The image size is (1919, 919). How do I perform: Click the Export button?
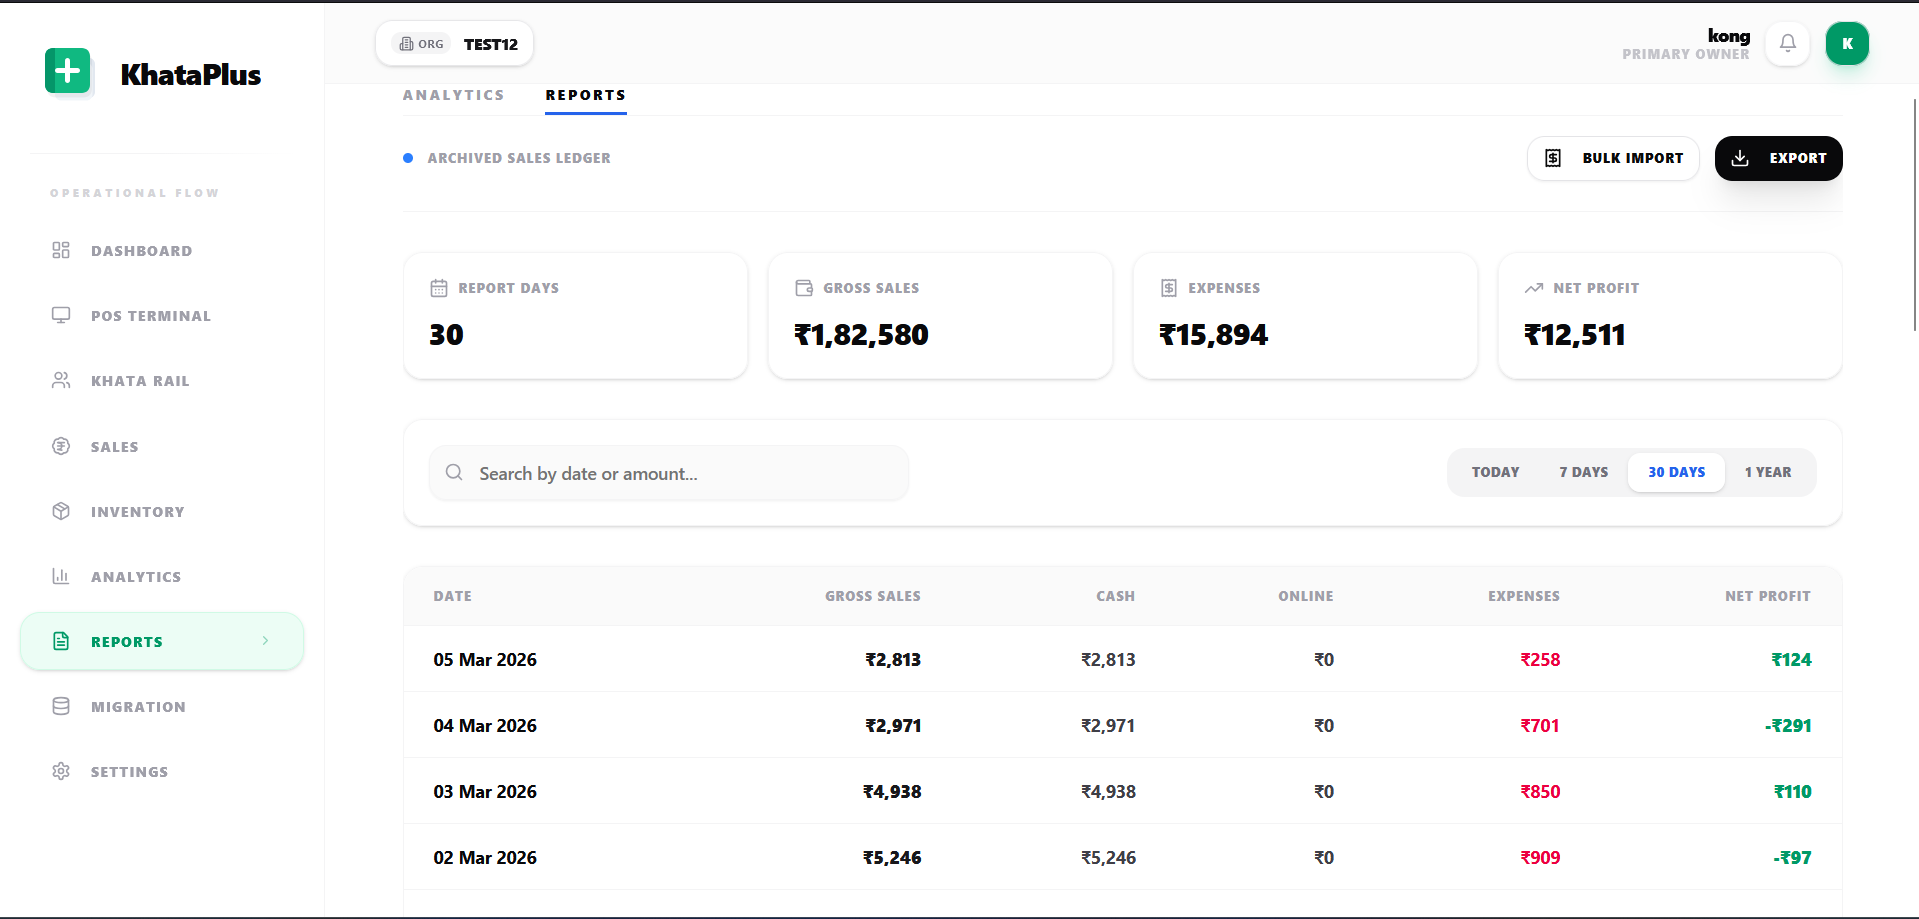pos(1778,158)
